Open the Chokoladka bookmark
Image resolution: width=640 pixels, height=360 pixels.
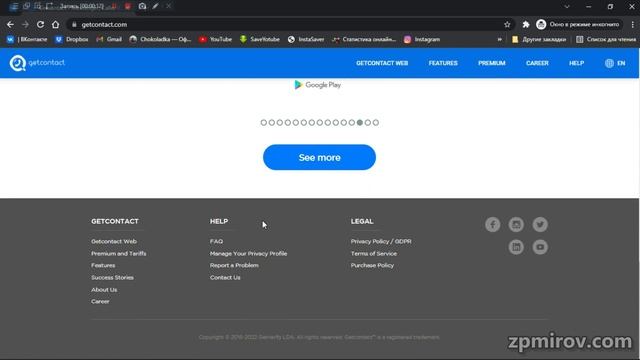(160, 39)
